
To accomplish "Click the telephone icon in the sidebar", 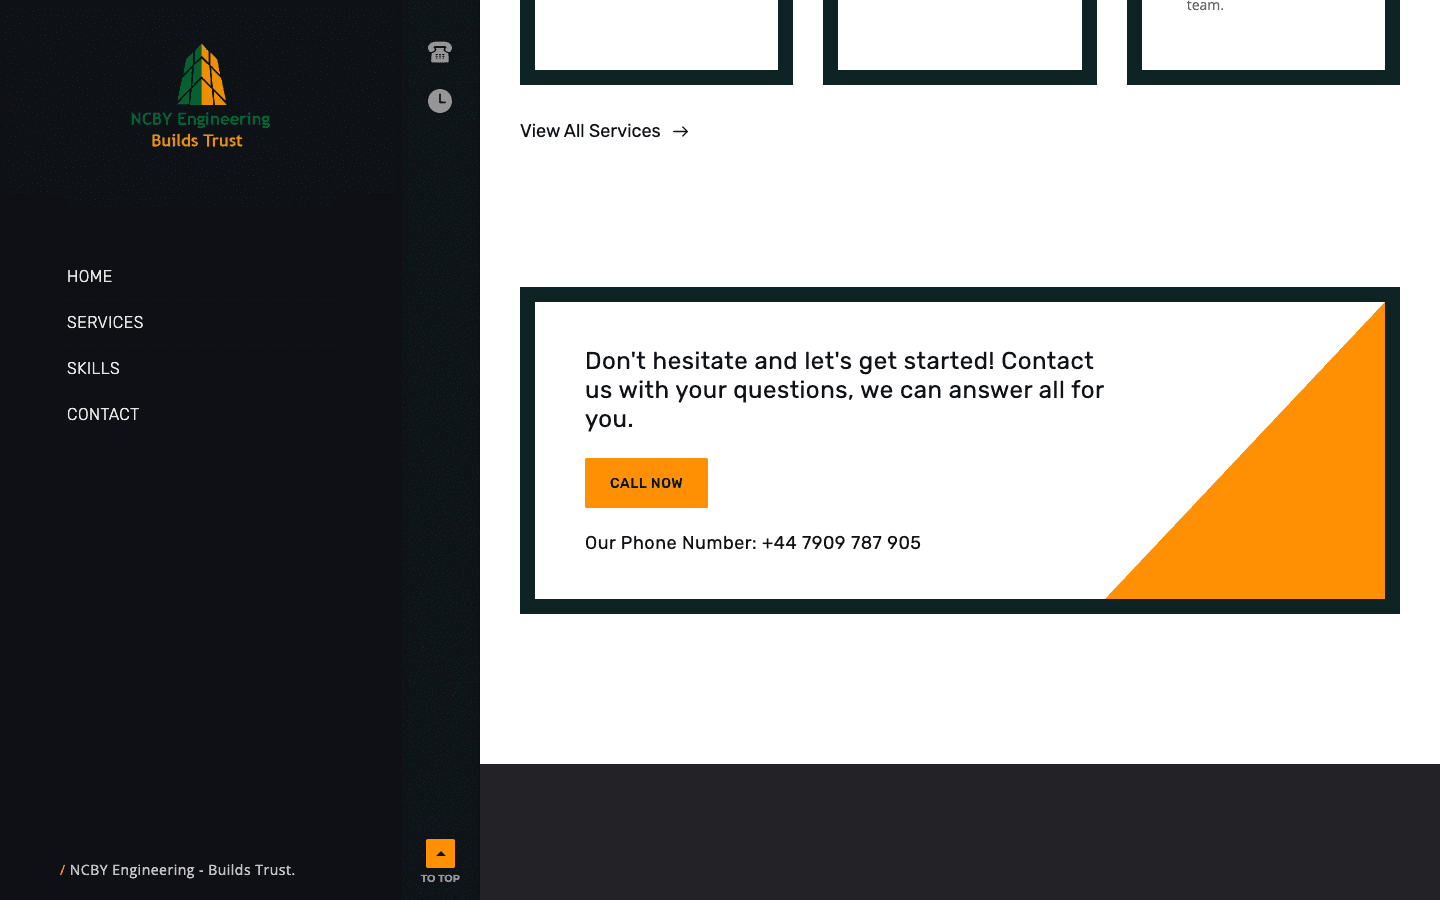I will (x=440, y=52).
